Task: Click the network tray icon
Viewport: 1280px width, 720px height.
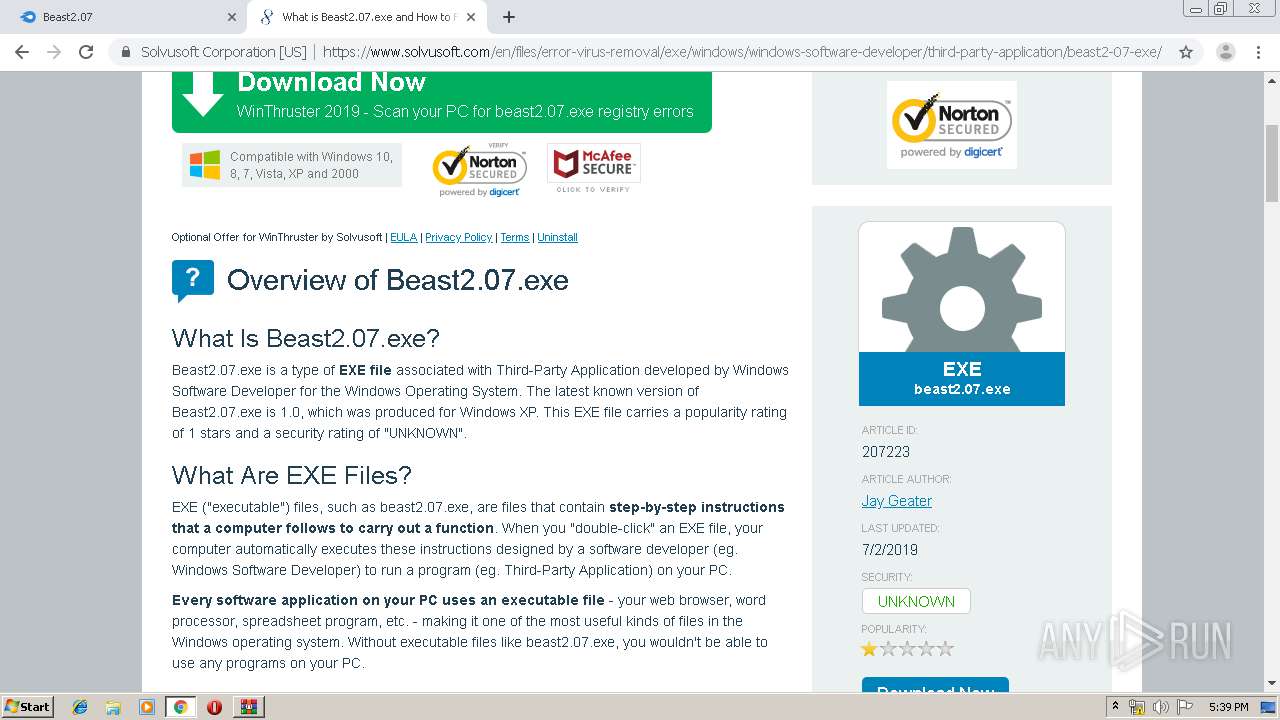Action: [1137, 707]
